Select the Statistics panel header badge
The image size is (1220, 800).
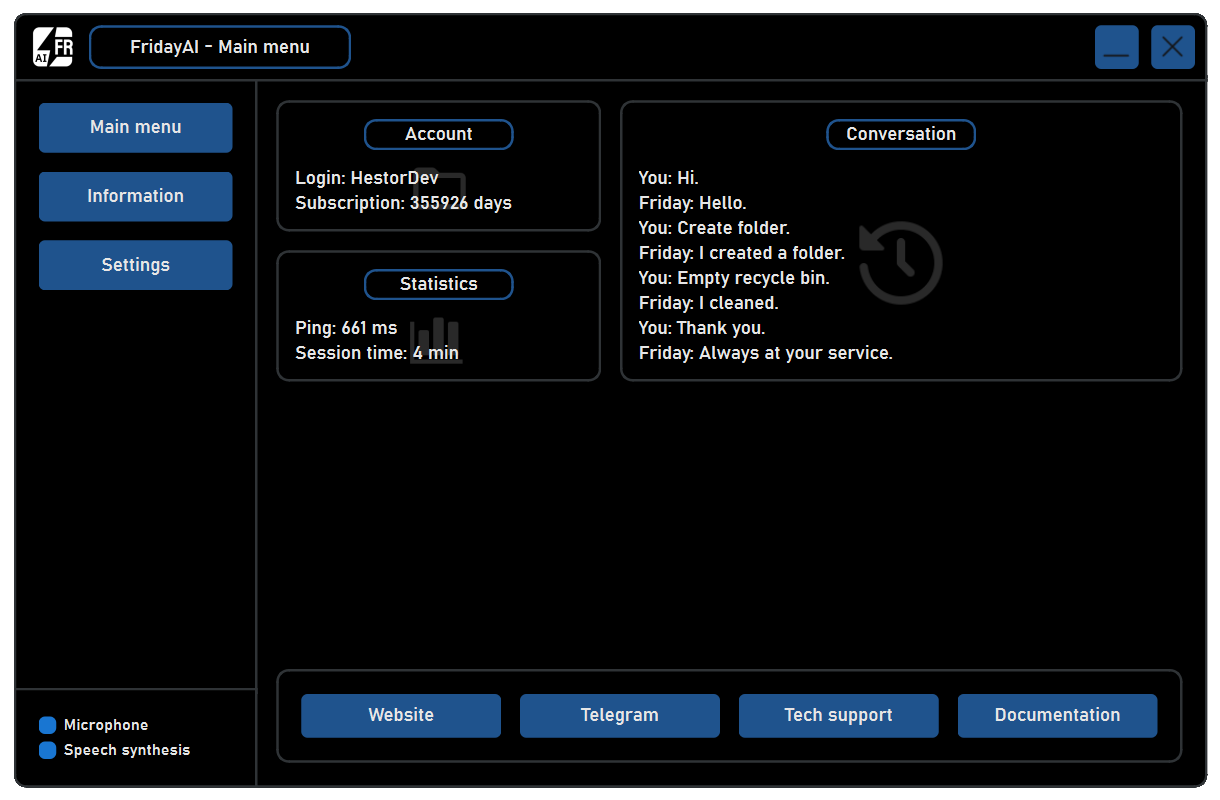(x=438, y=284)
